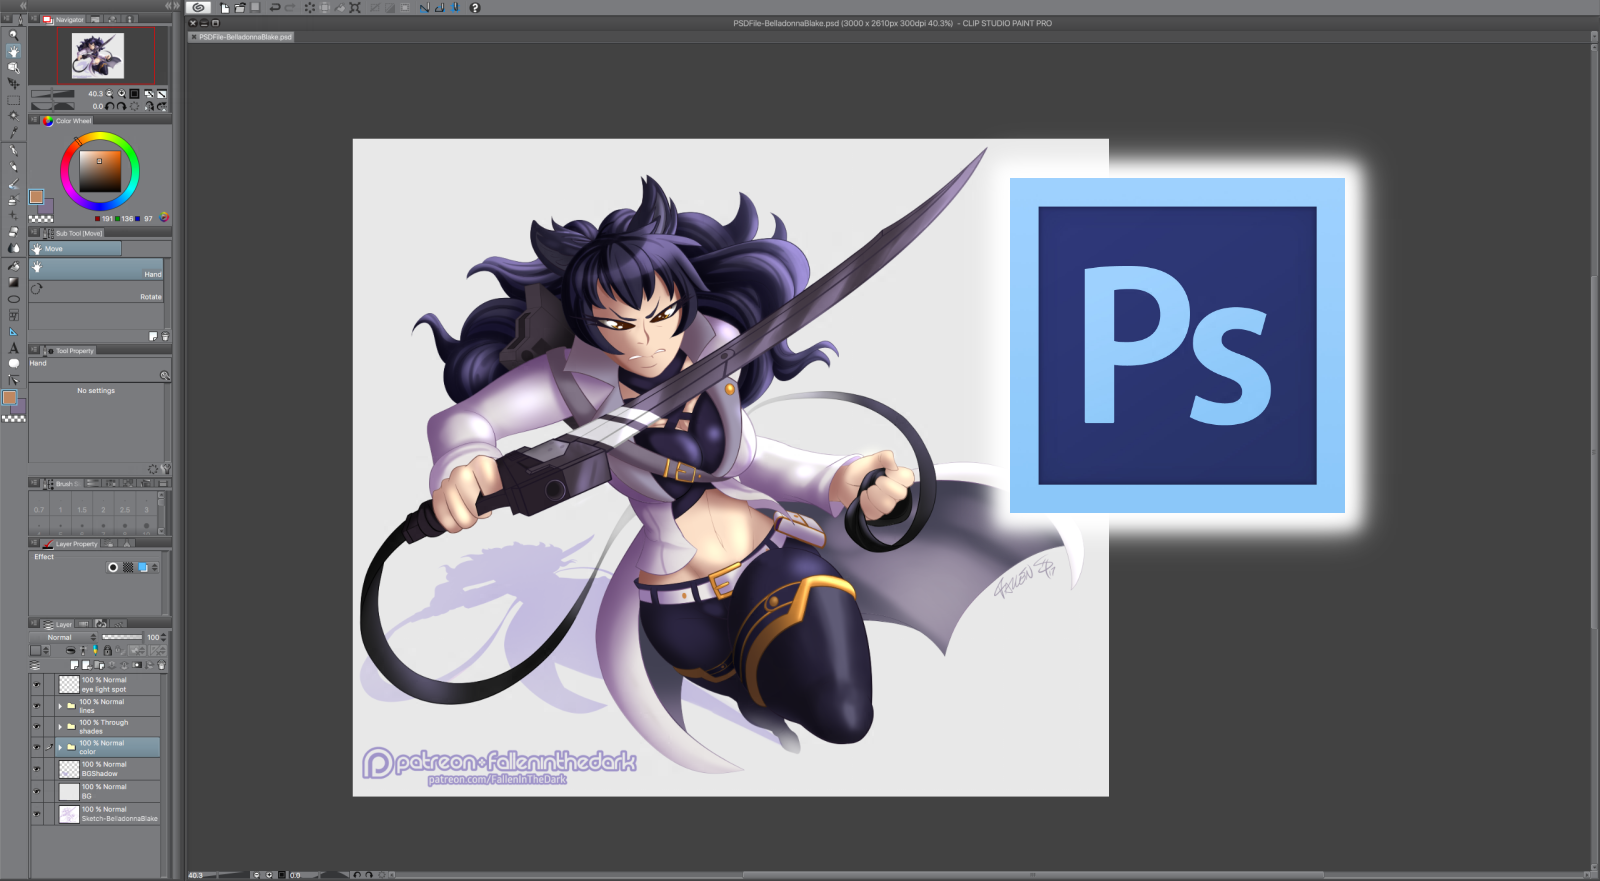This screenshot has width=1600, height=881.
Task: Open the Layer Property effect dropdown arrows
Action: click(155, 567)
